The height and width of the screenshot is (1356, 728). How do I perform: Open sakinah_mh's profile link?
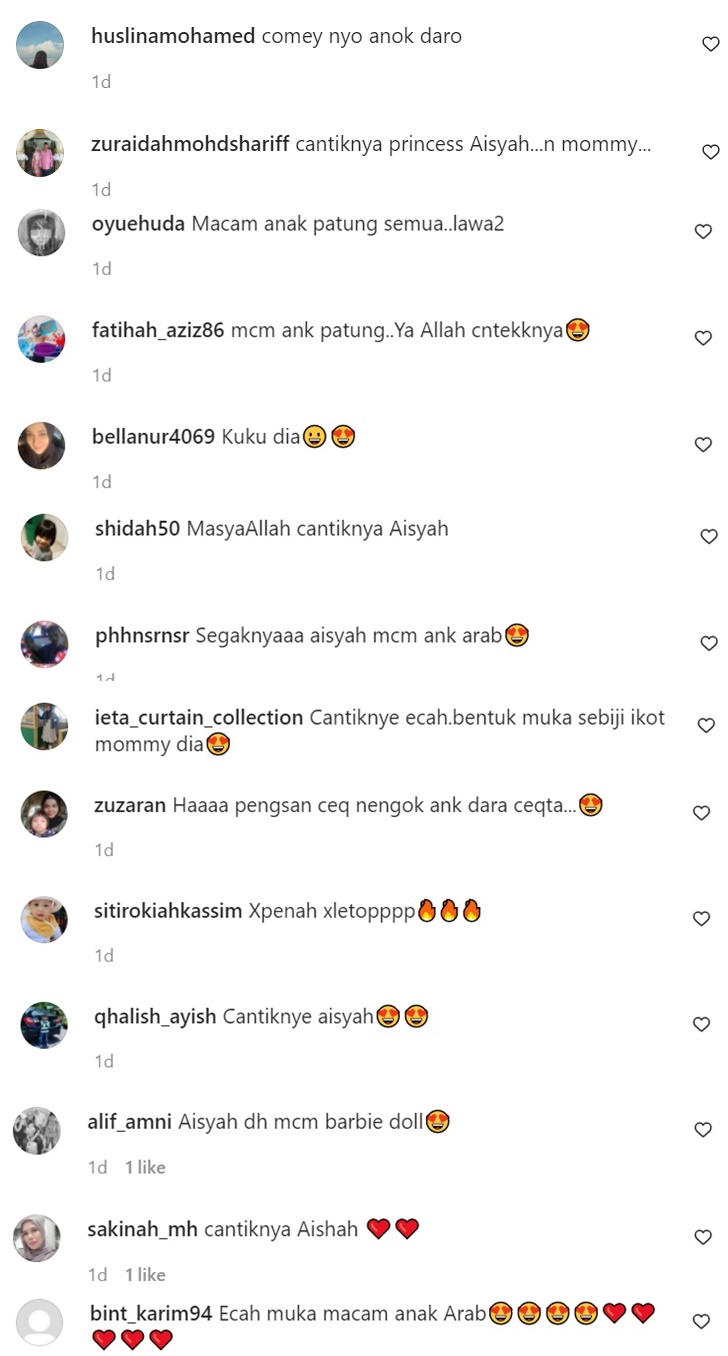[143, 1229]
